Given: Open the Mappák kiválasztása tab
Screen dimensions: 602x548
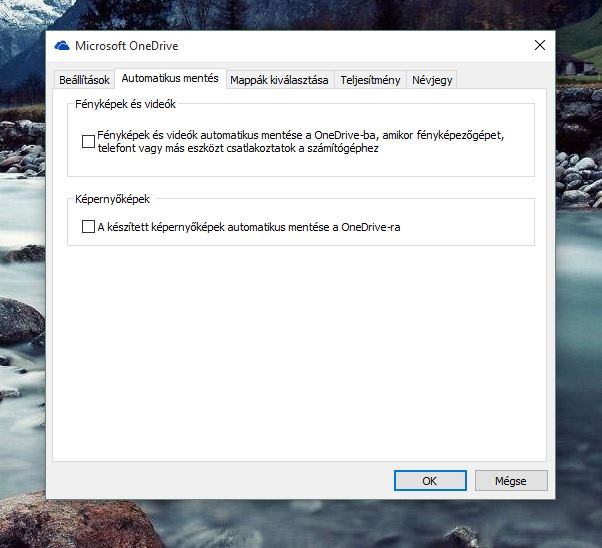Looking at the screenshot, I should point(279,80).
